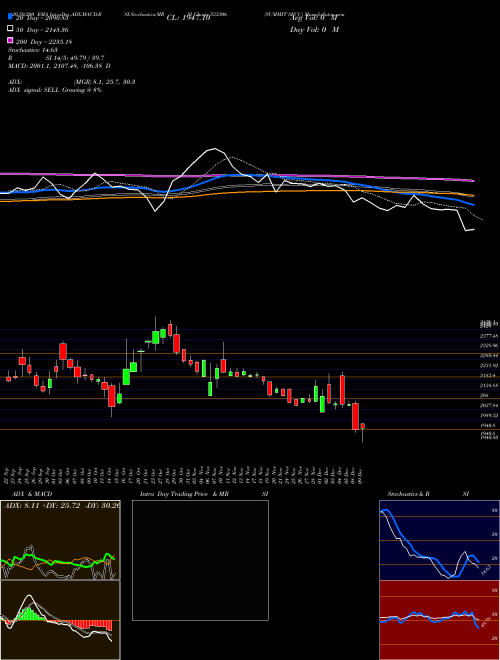Click the ADX: 8.11 +DY: 25.72 header

(x=61, y=505)
